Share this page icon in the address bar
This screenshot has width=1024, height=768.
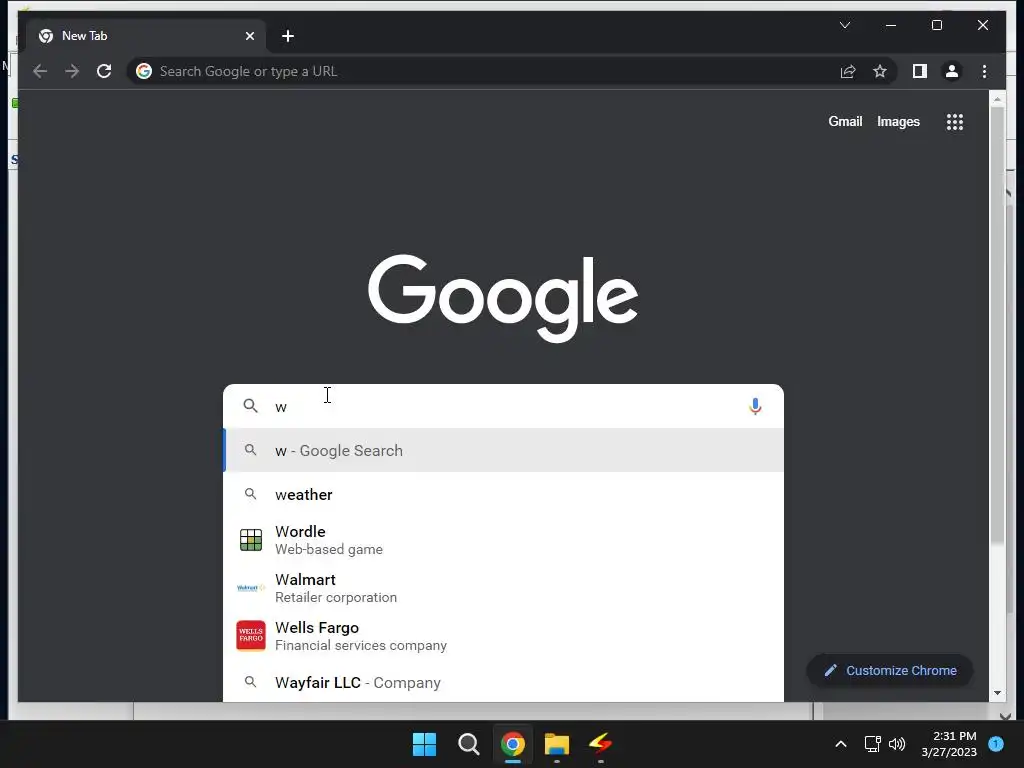[848, 71]
